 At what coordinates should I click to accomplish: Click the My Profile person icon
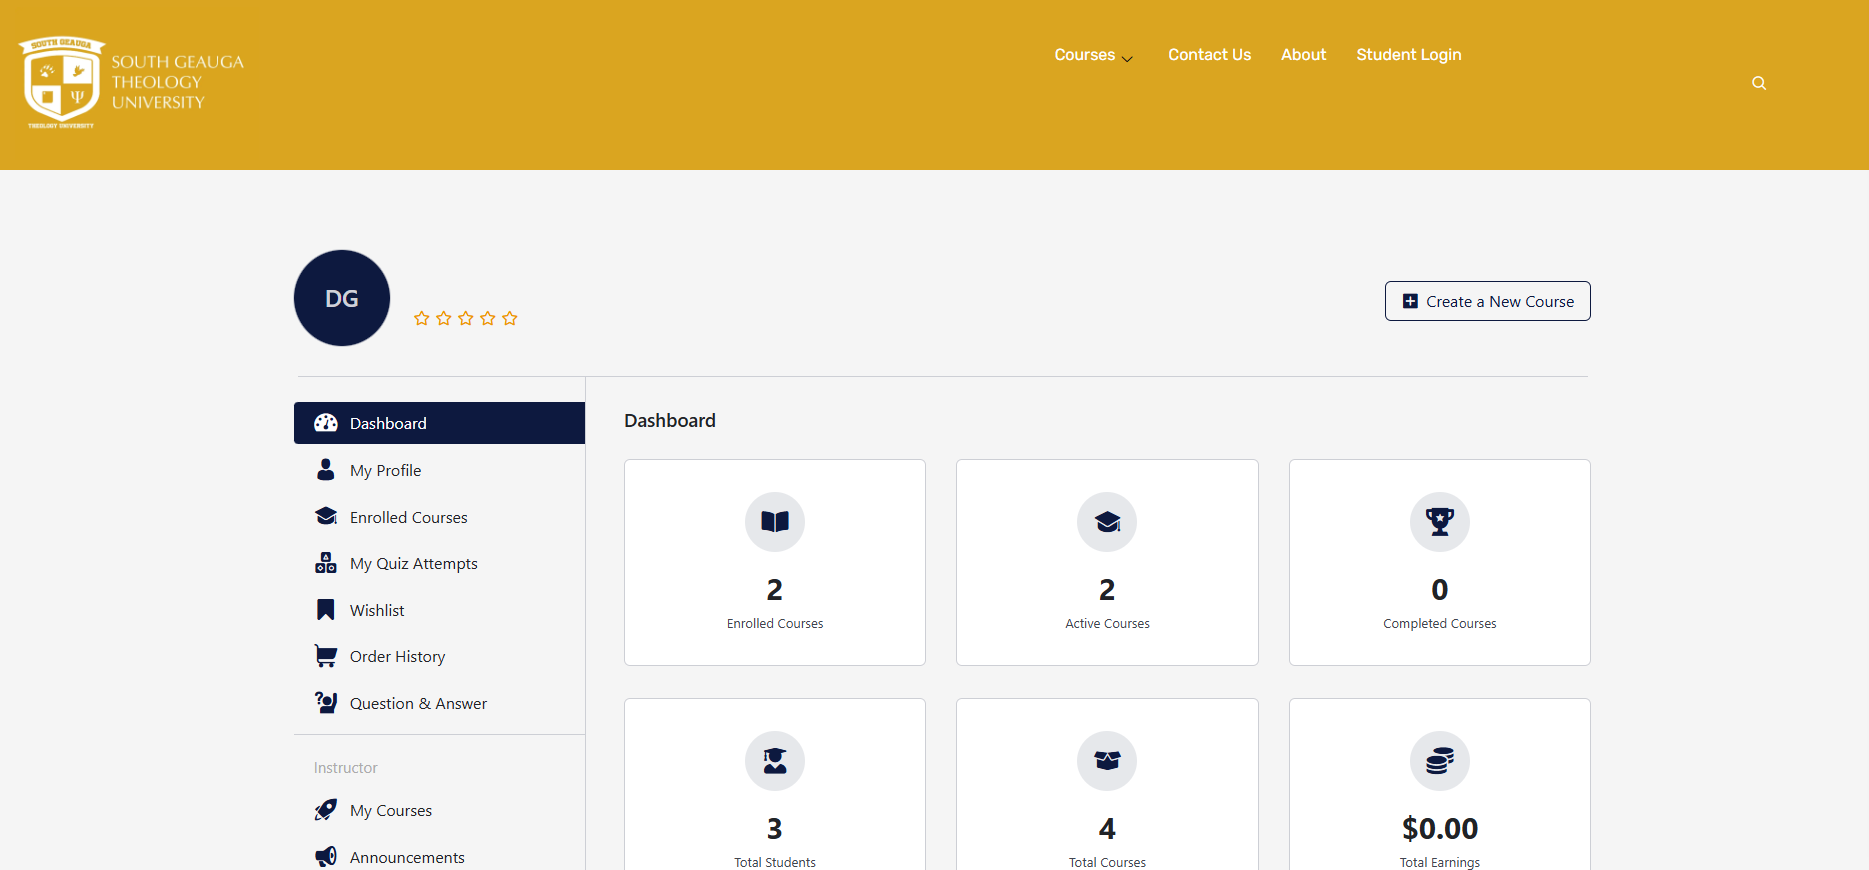tap(326, 470)
